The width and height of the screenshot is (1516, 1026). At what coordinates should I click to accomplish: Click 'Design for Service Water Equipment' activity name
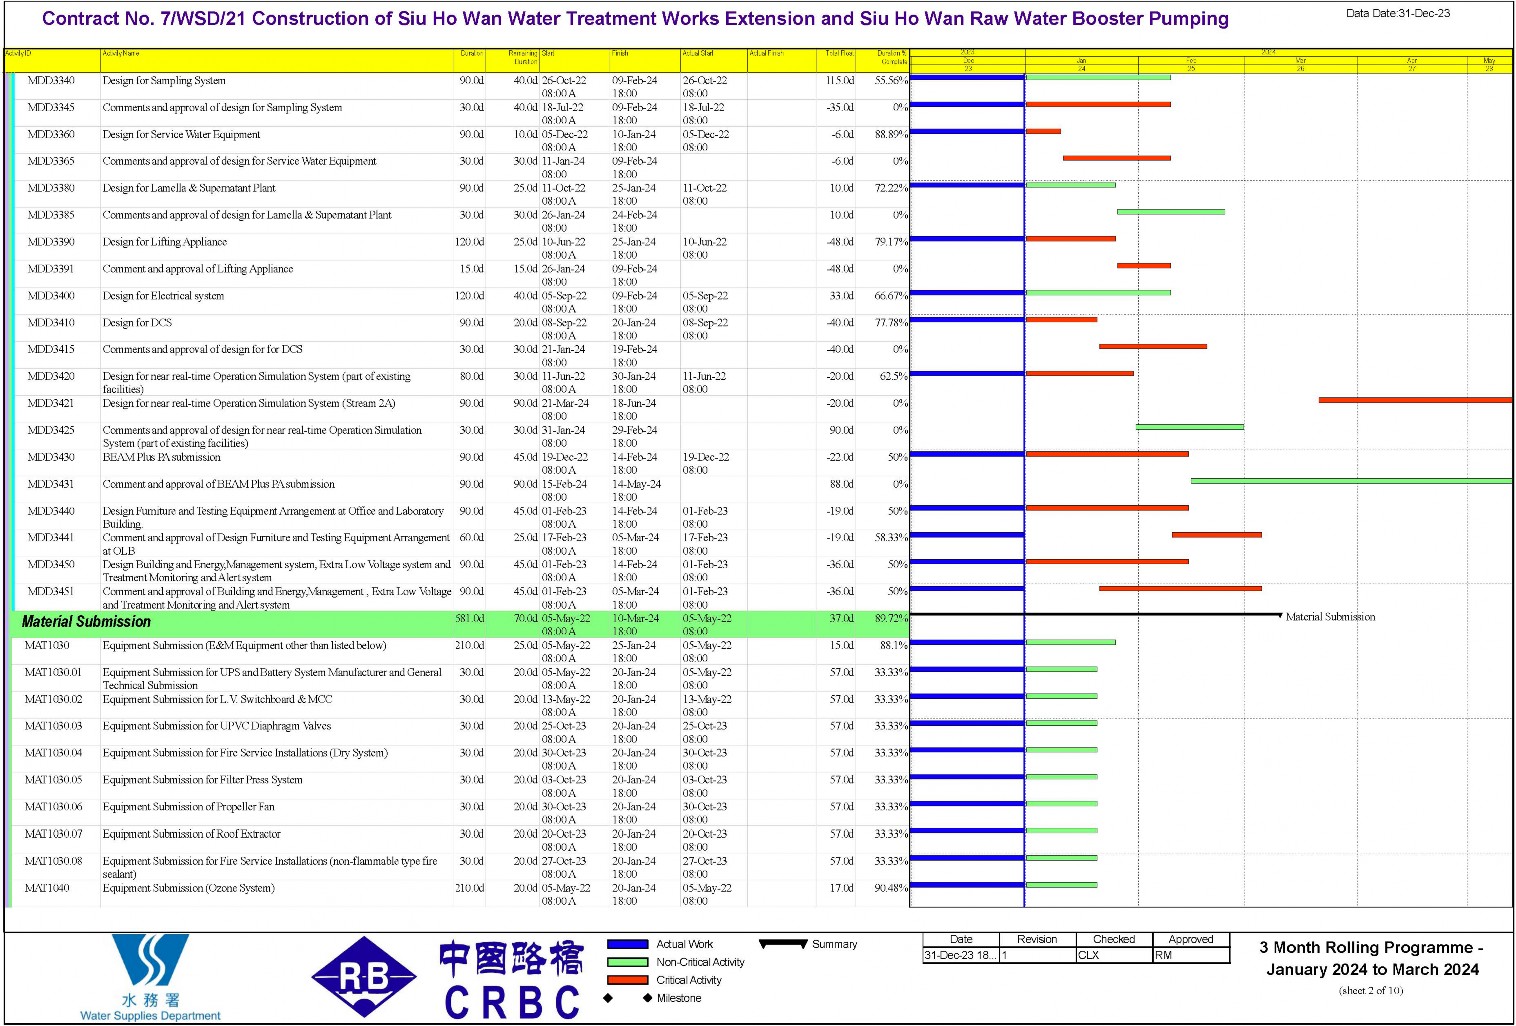point(181,134)
